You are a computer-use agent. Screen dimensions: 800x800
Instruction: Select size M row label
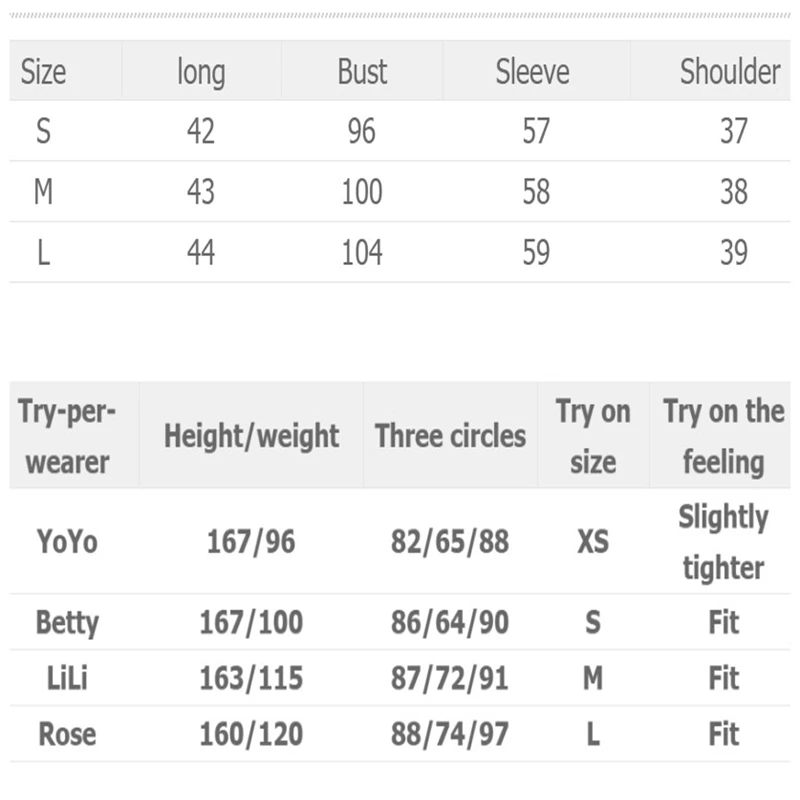click(43, 191)
